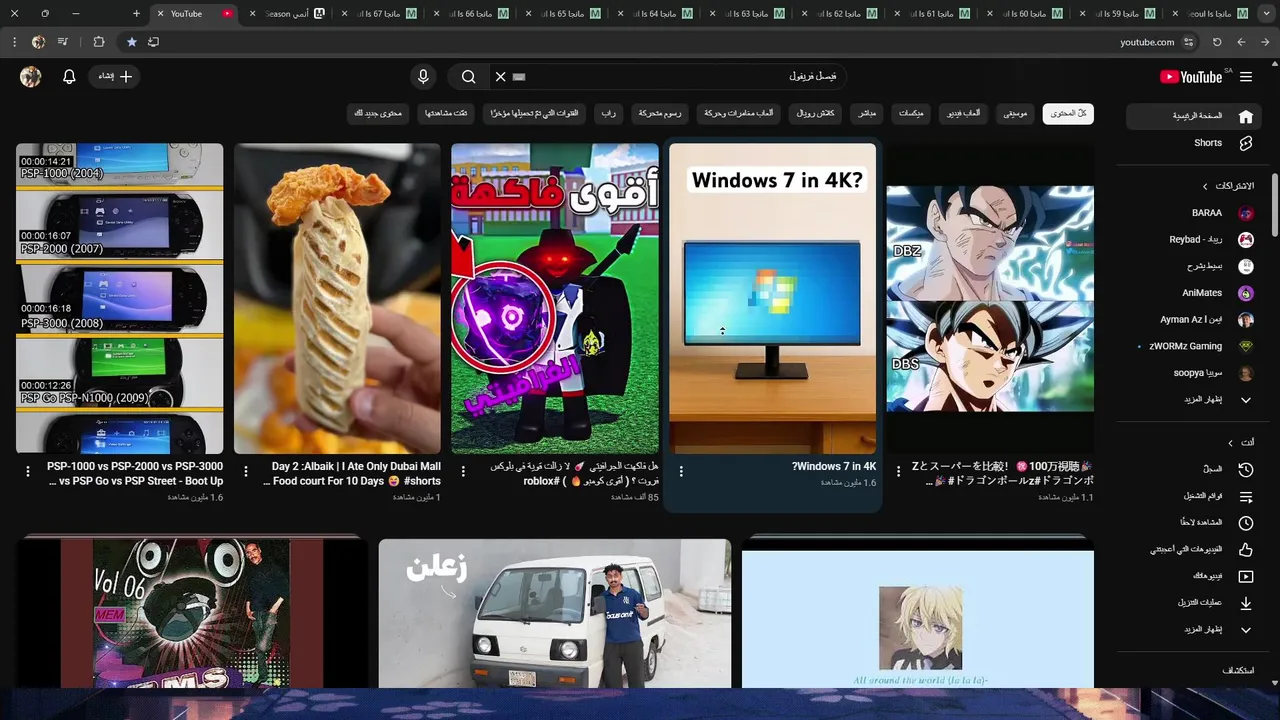Open options for Albaik Day 2 video
The image size is (1280, 720).
tap(246, 471)
